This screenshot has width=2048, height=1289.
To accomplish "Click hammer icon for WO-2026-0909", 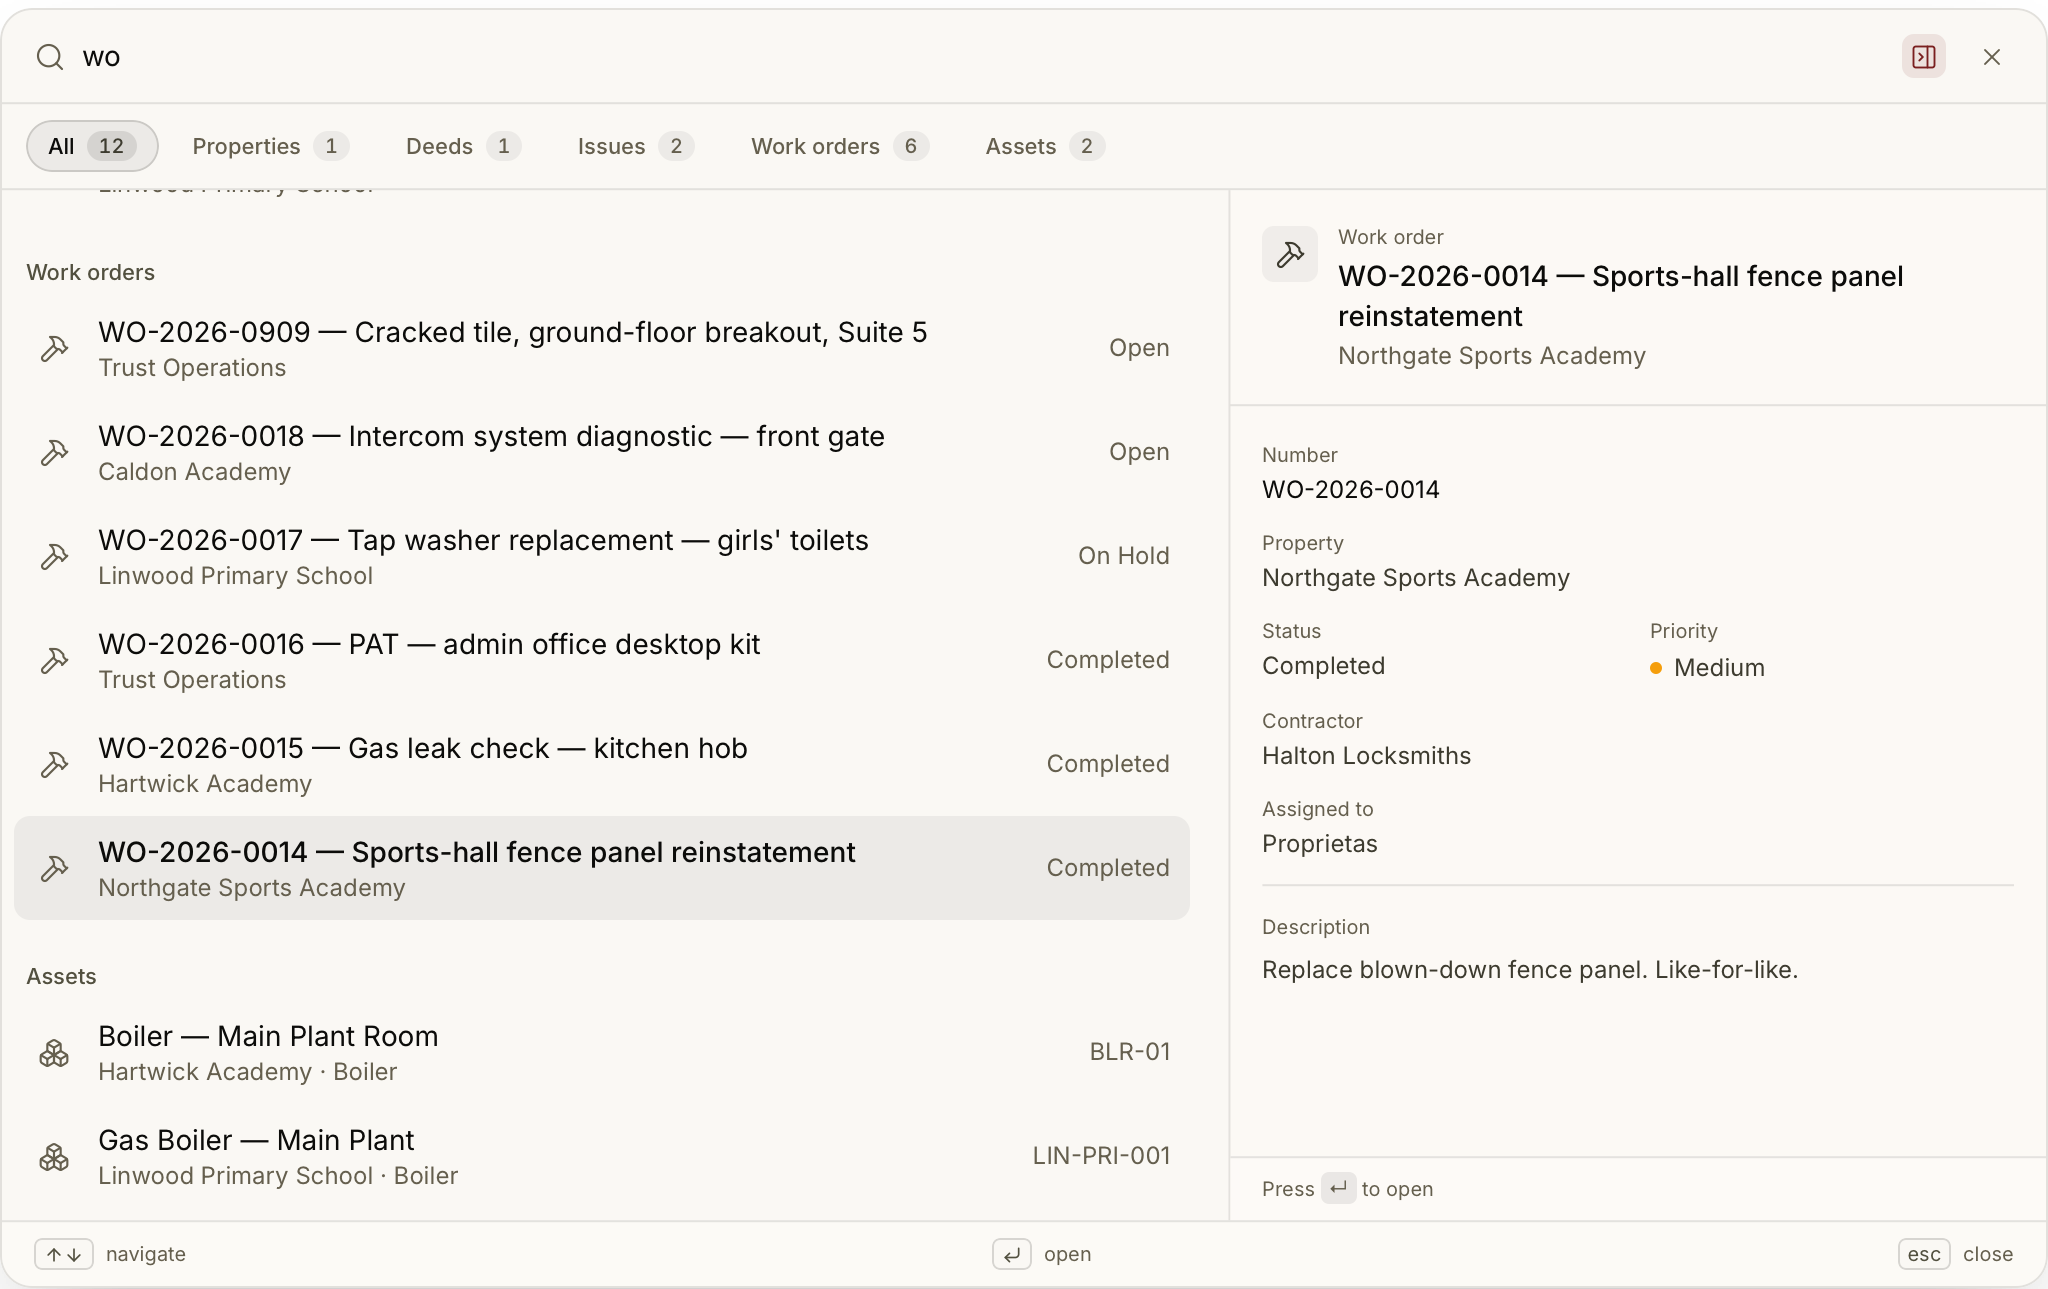I will 54,348.
